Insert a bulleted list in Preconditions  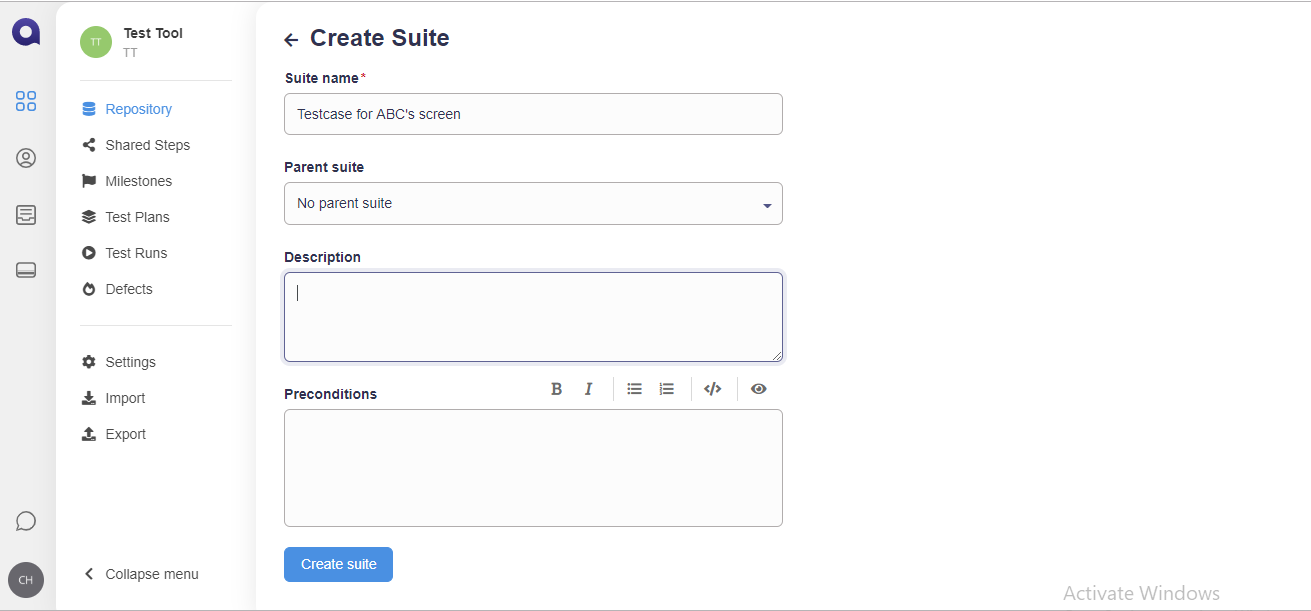634,389
